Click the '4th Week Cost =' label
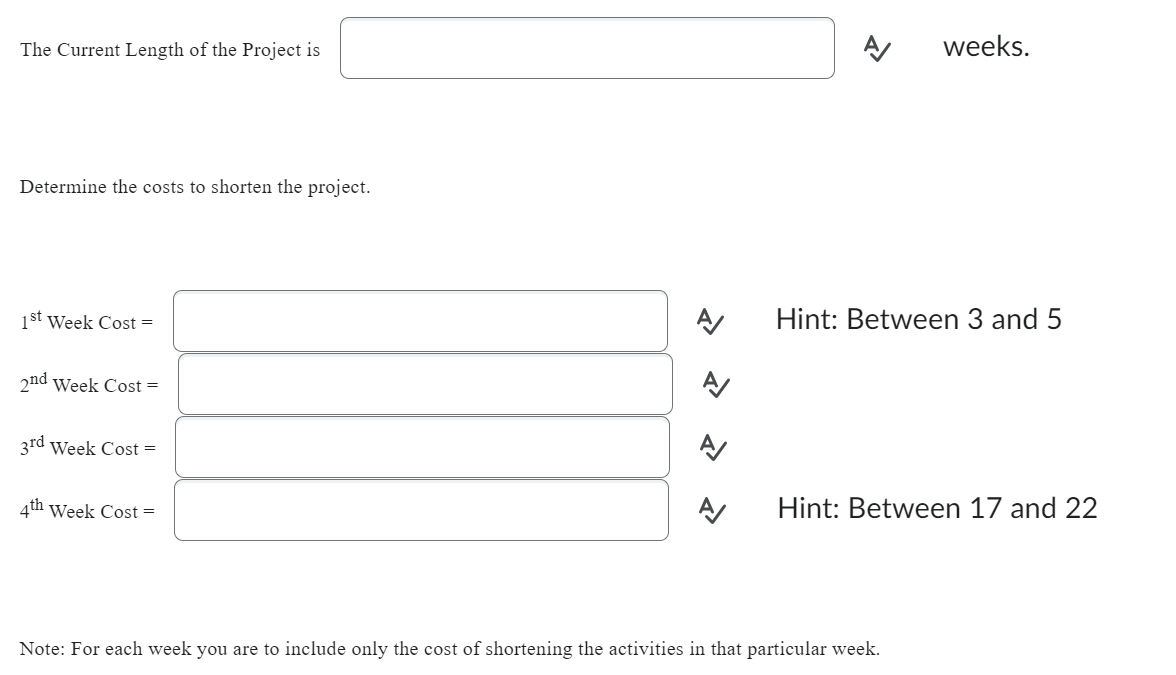 click(x=88, y=510)
